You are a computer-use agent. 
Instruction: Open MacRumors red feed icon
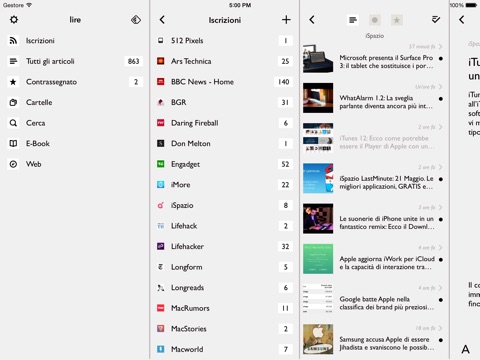[x=161, y=308]
